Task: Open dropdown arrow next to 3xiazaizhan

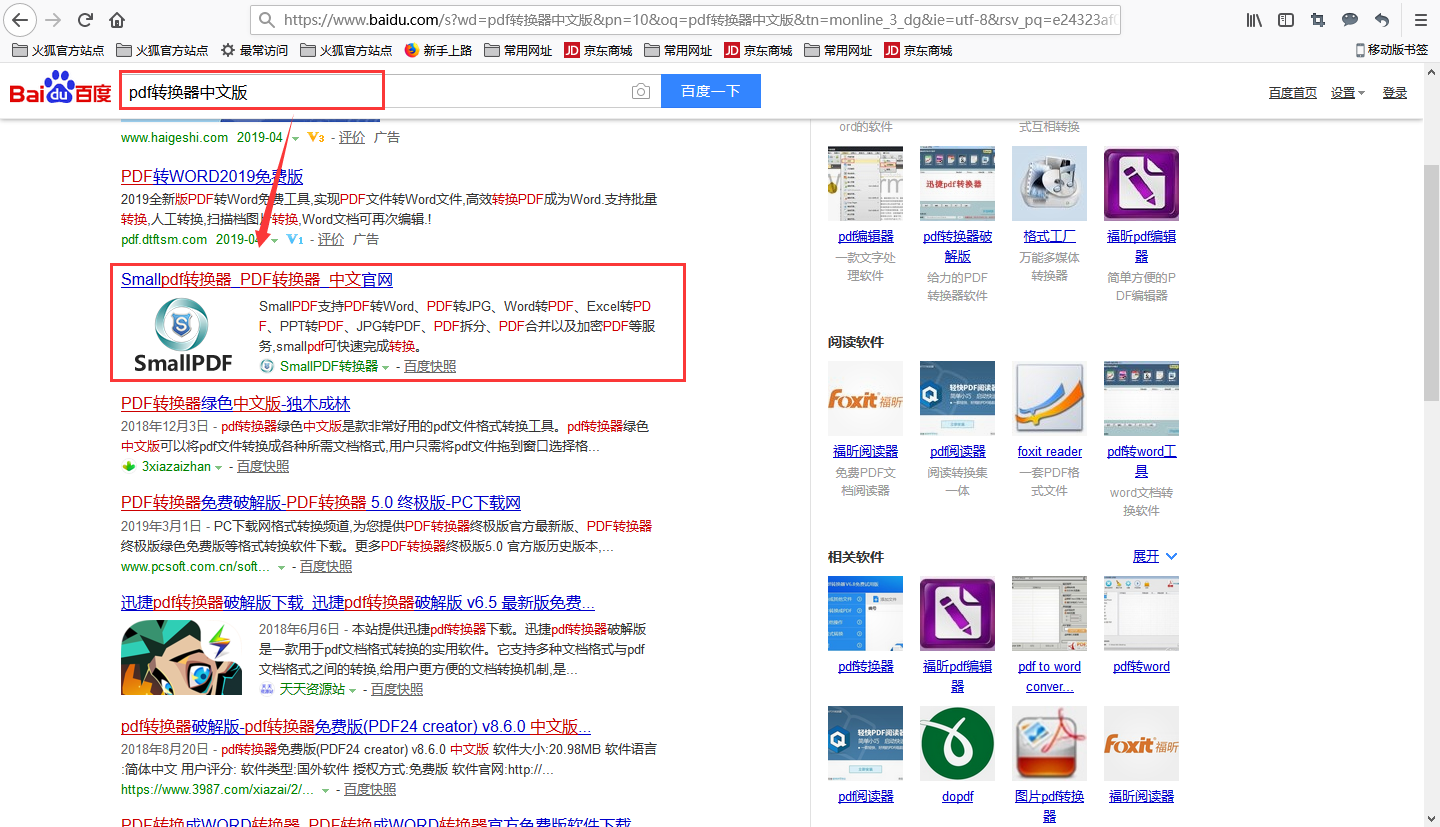Action: click(x=219, y=467)
